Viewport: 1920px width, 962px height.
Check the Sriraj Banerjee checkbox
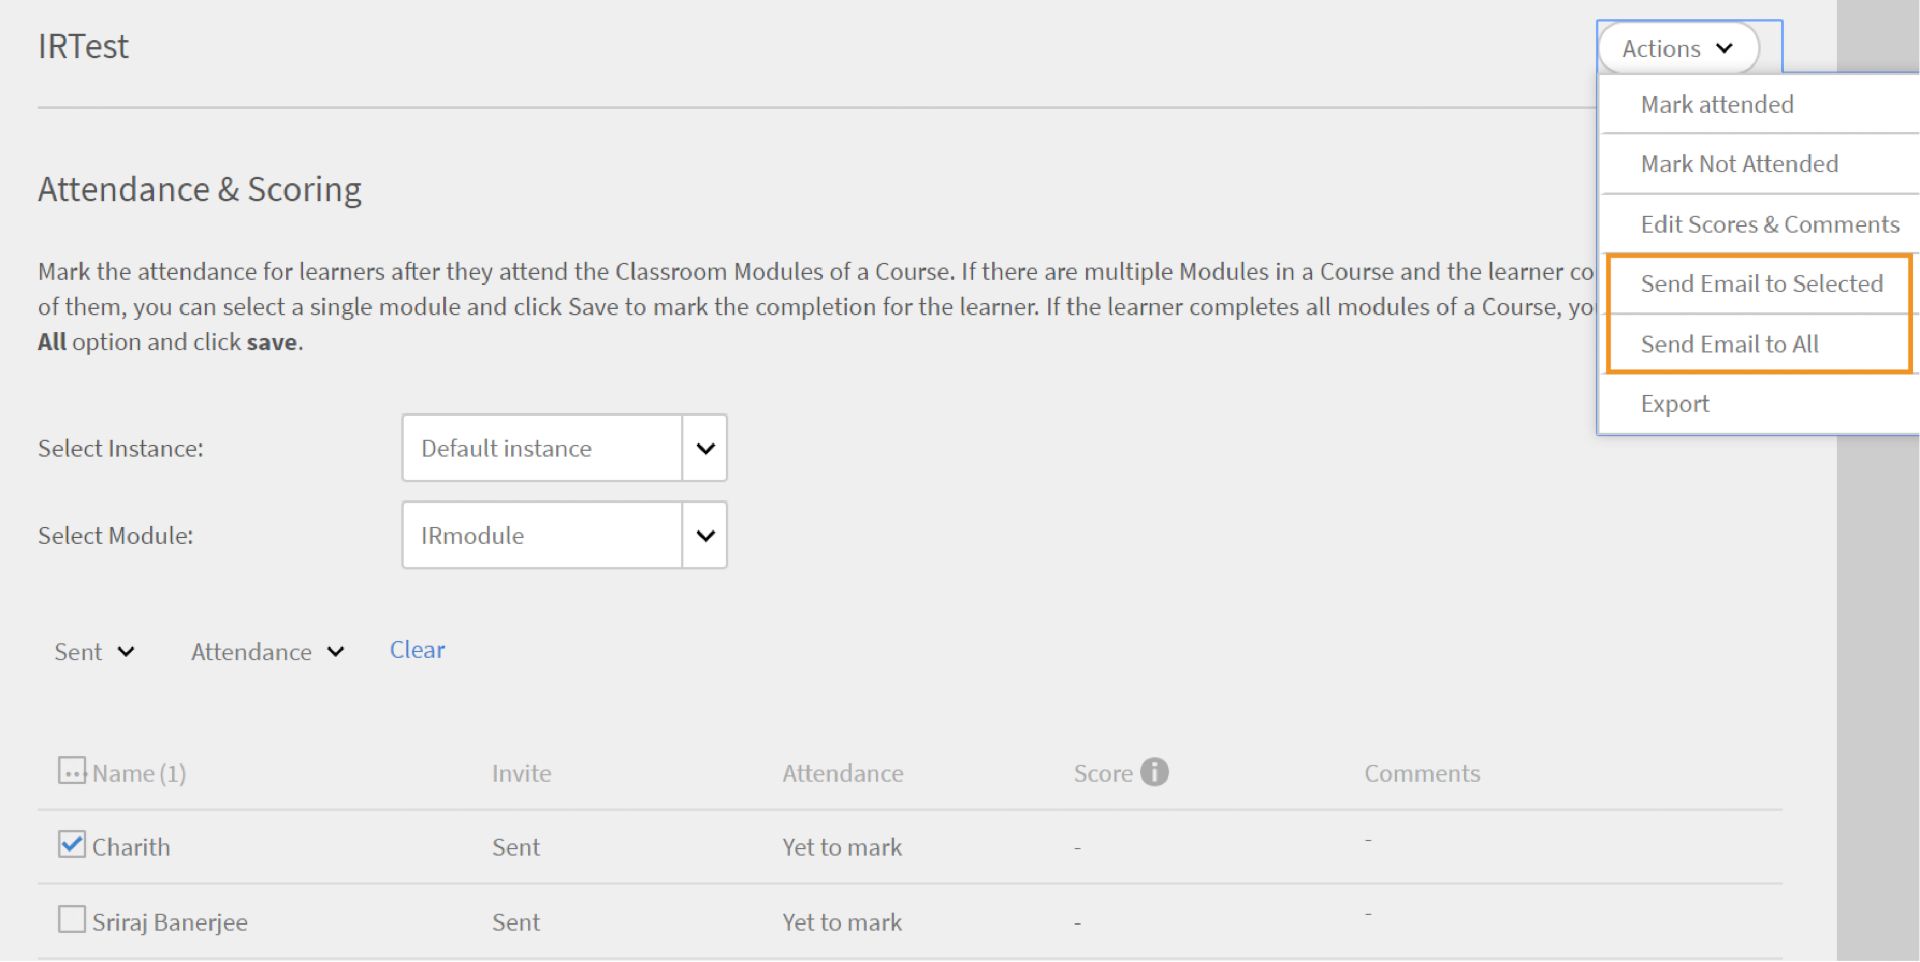point(71,919)
